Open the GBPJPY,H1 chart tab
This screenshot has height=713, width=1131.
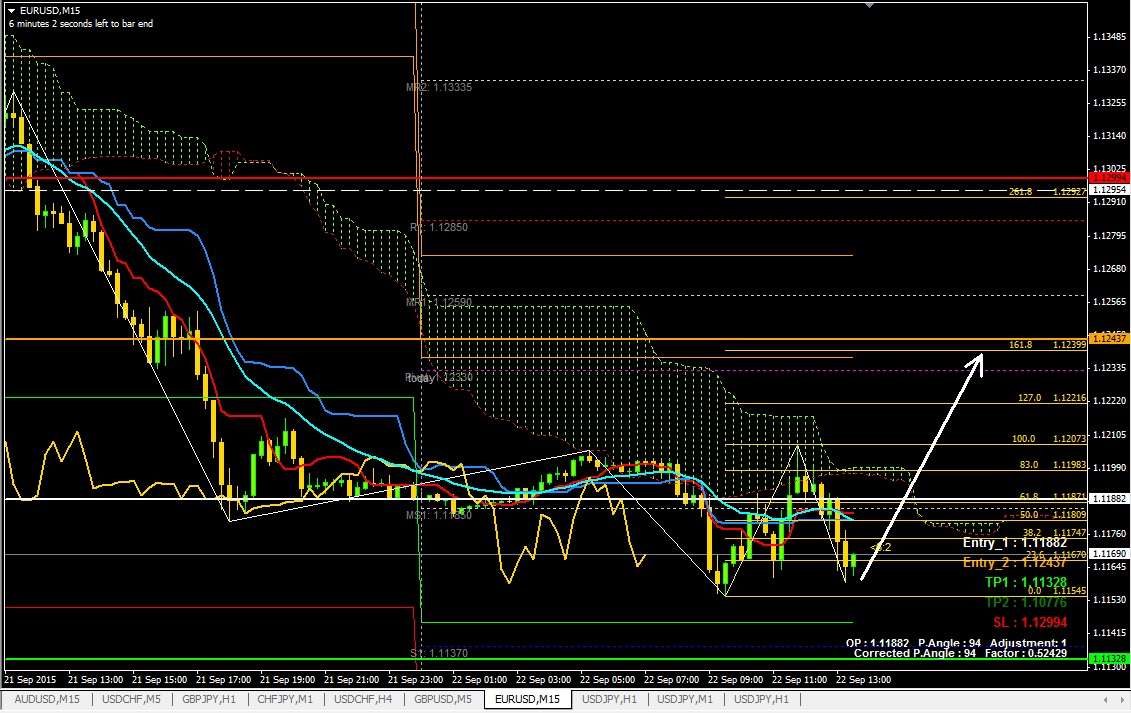(x=209, y=699)
